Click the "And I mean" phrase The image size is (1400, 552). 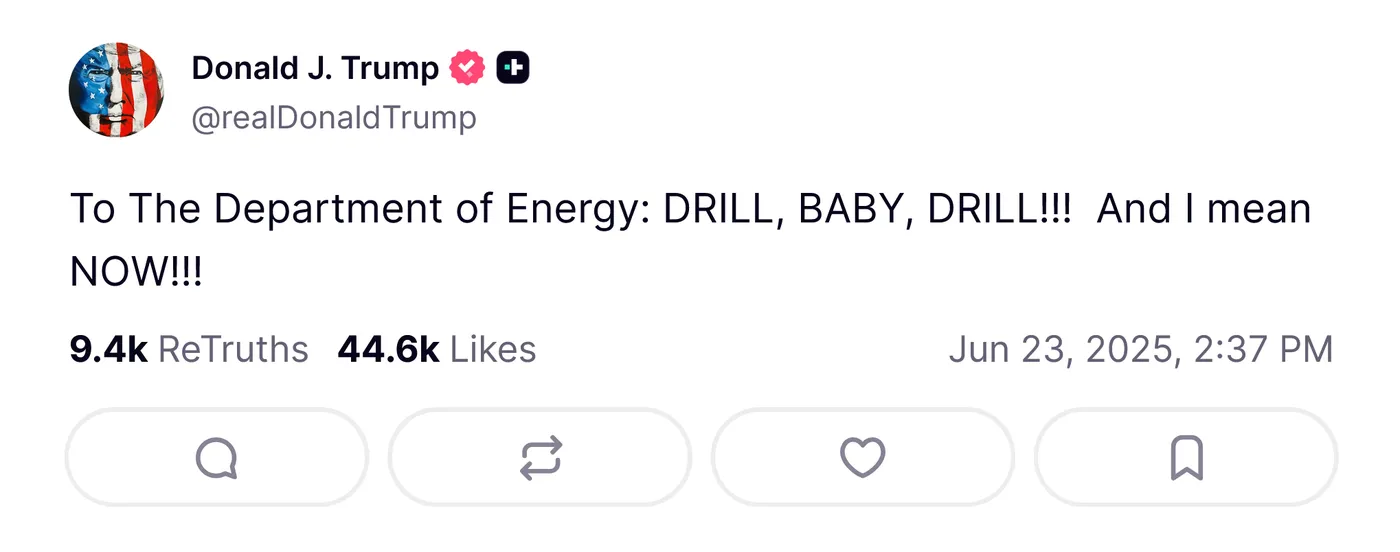pos(1204,209)
